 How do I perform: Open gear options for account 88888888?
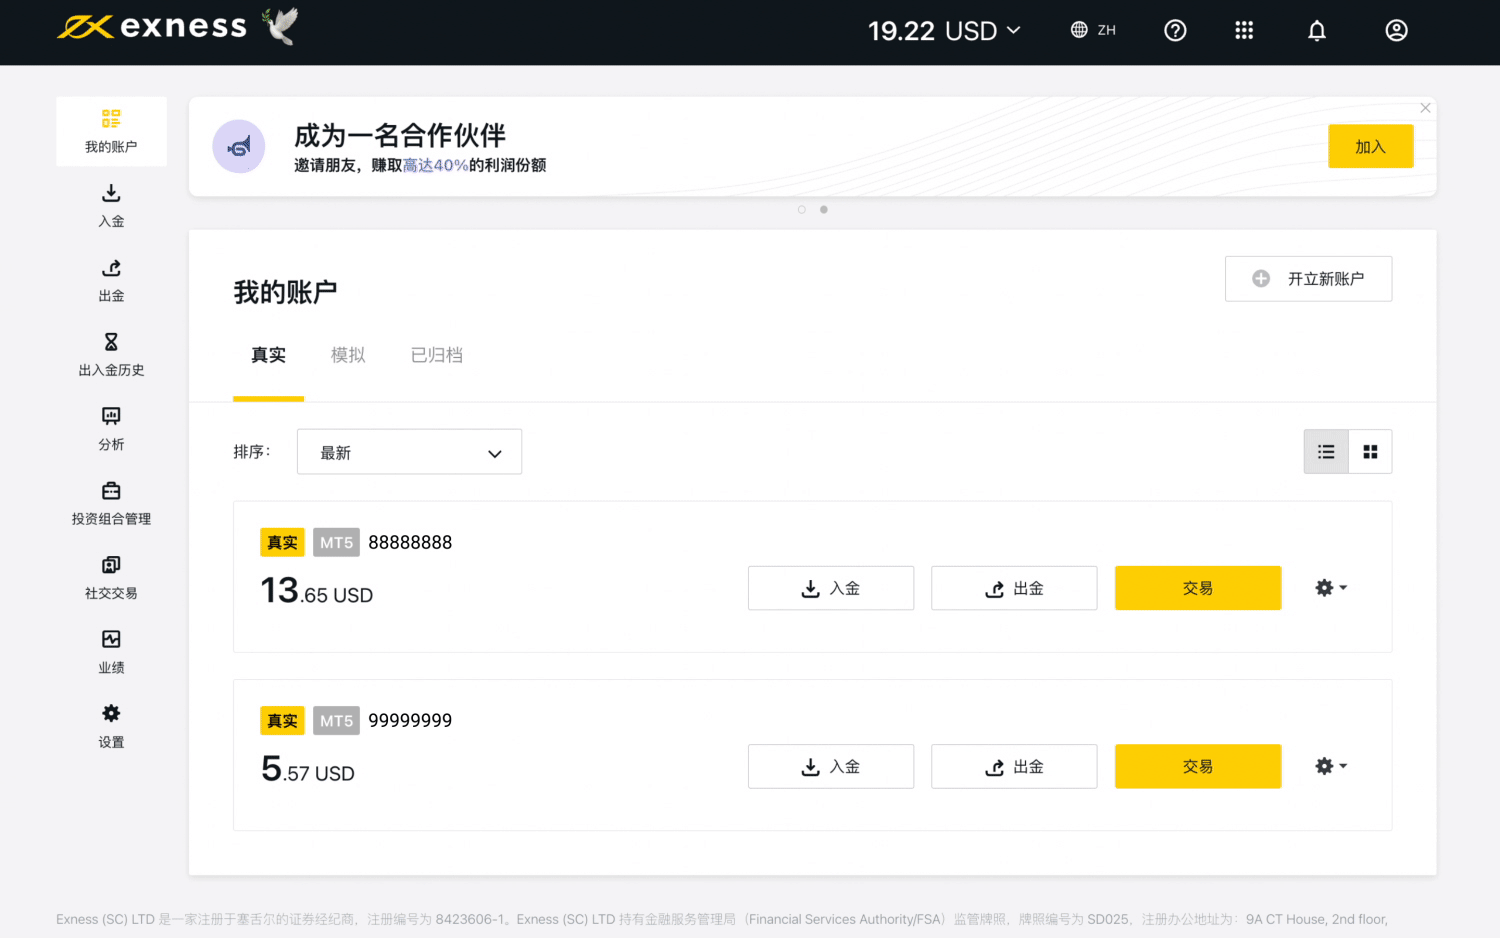point(1330,588)
